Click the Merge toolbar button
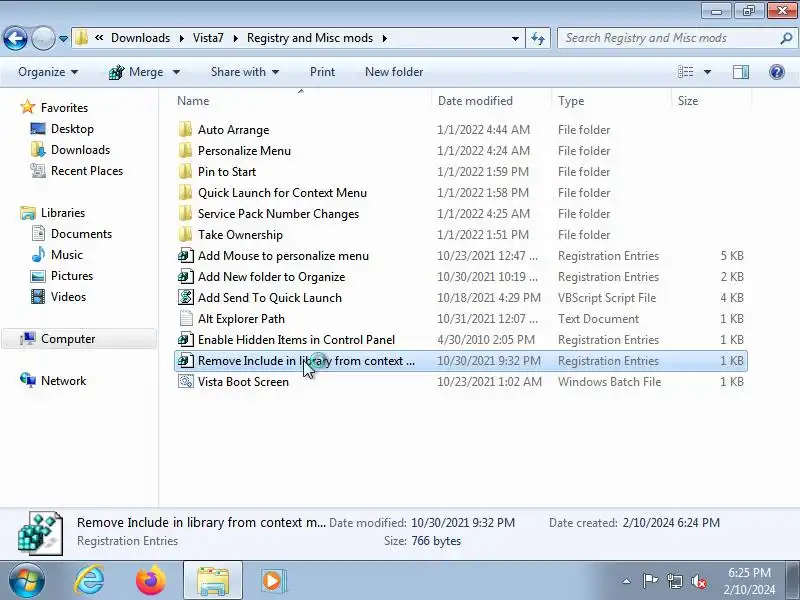This screenshot has width=800, height=600. point(136,72)
